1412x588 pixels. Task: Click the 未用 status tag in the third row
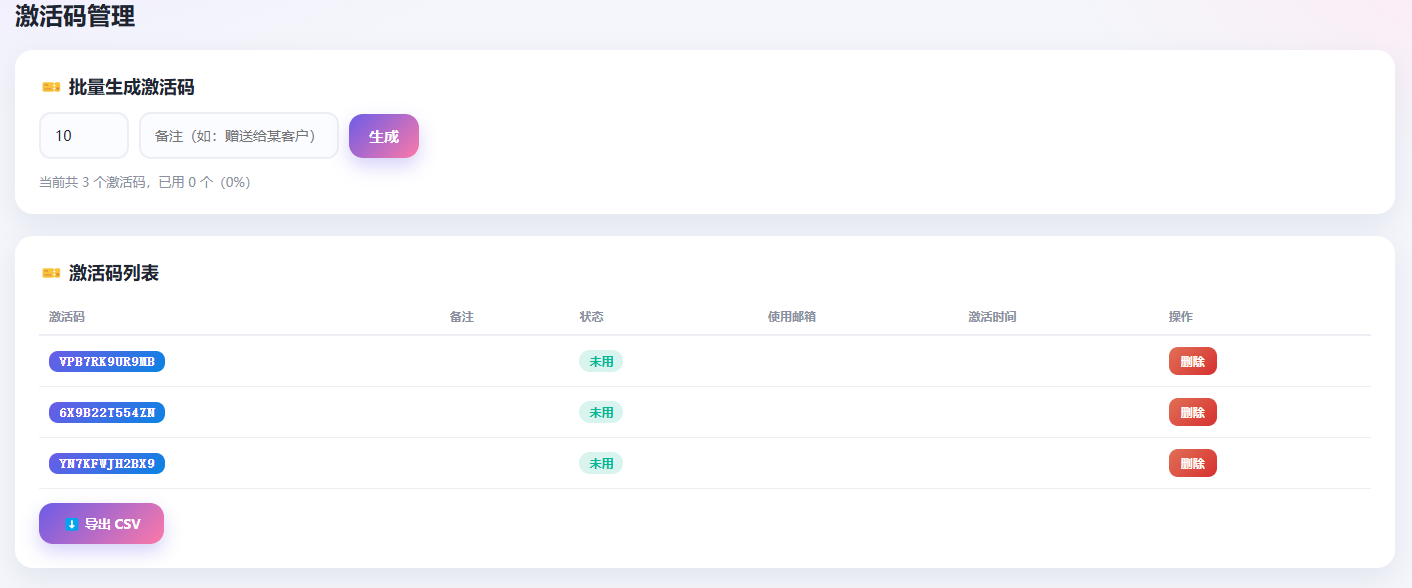[601, 463]
